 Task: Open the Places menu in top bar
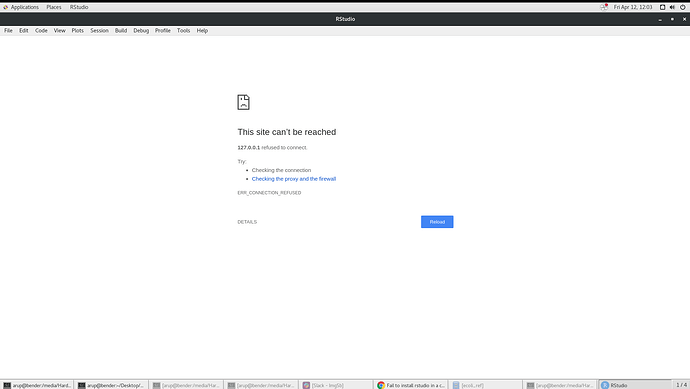tap(54, 7)
